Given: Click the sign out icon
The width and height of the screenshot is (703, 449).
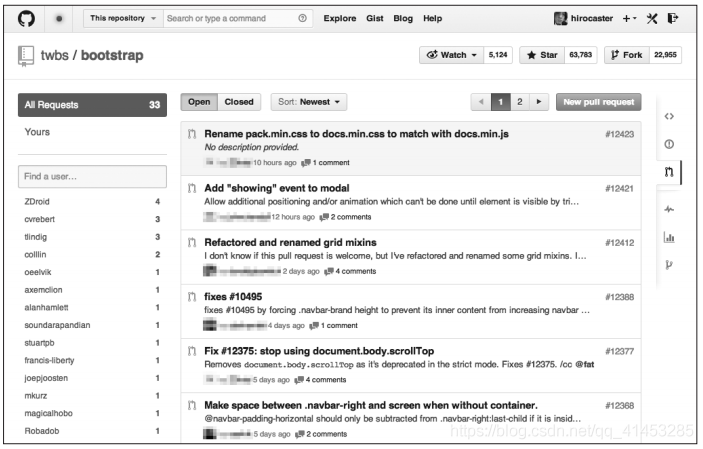Looking at the screenshot, I should (x=673, y=18).
